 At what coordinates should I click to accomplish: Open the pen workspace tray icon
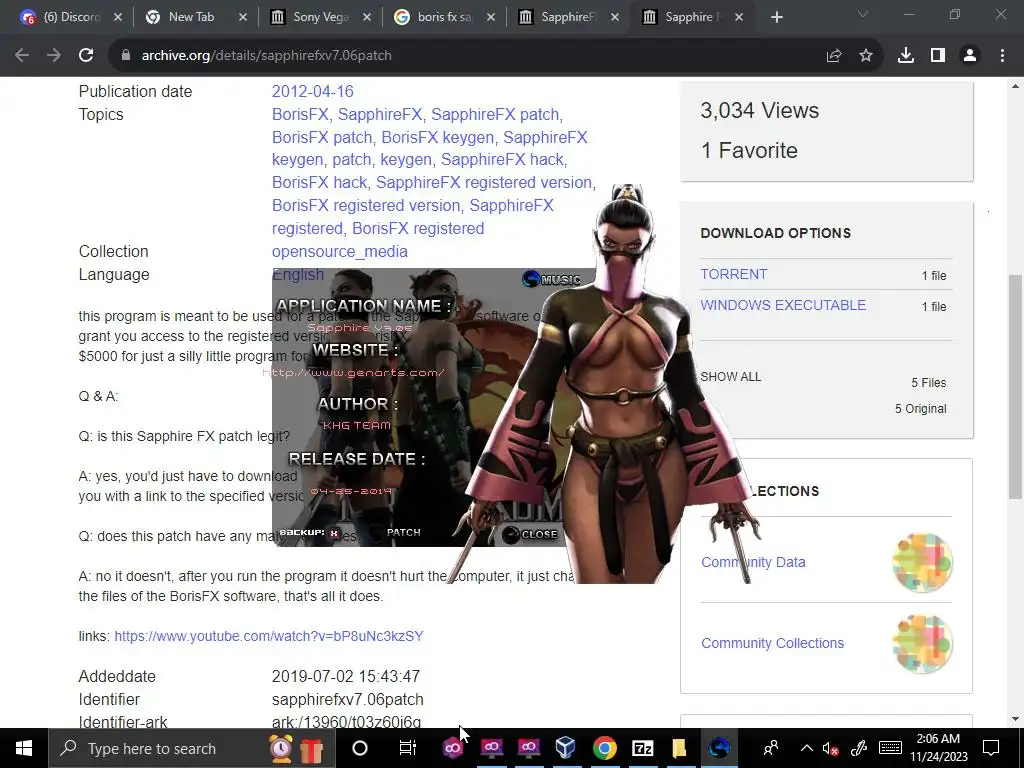click(859, 748)
